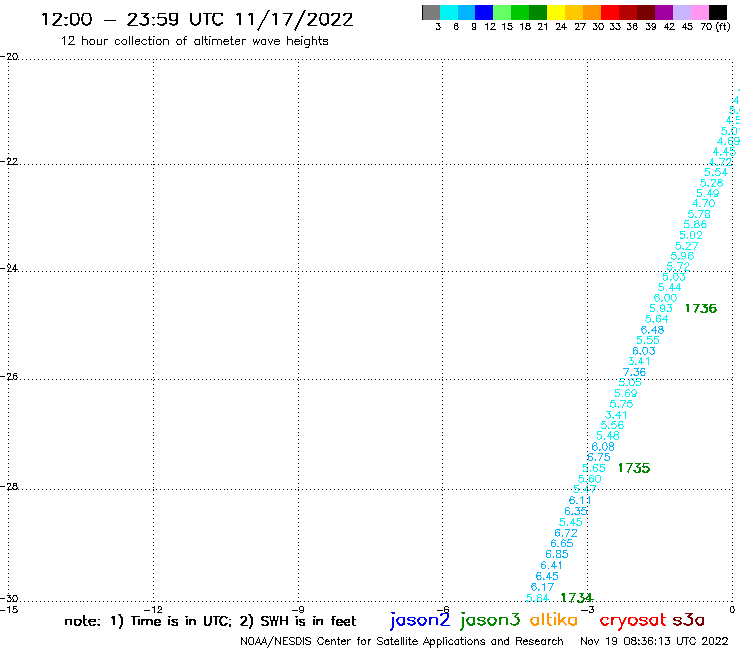Click the green jason3 satellite label
The image size is (740, 650).
(x=490, y=620)
